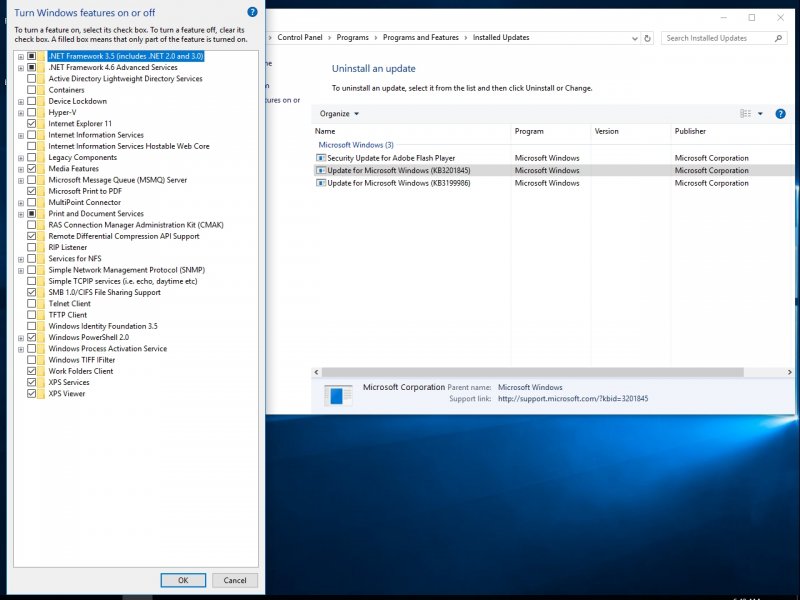The image size is (800, 600).
Task: Uncheck SMB 1.0/CIFS File Sharing Support
Action: click(x=32, y=292)
